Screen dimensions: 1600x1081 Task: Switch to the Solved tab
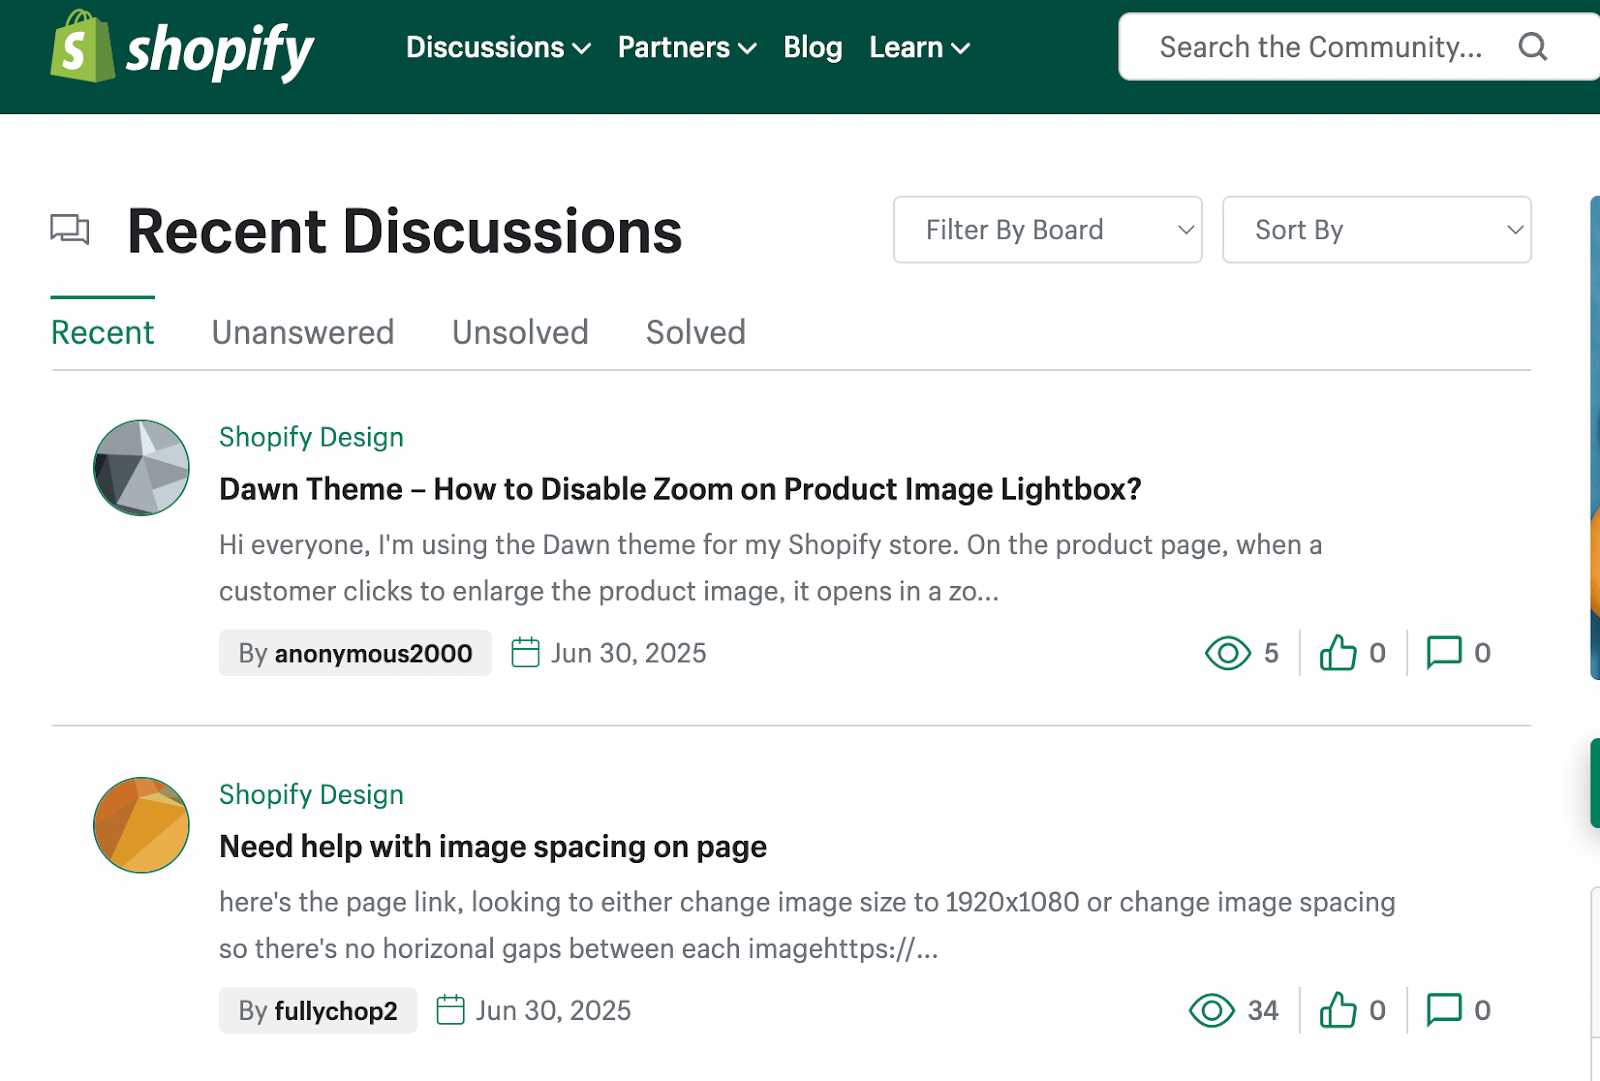click(x=696, y=332)
